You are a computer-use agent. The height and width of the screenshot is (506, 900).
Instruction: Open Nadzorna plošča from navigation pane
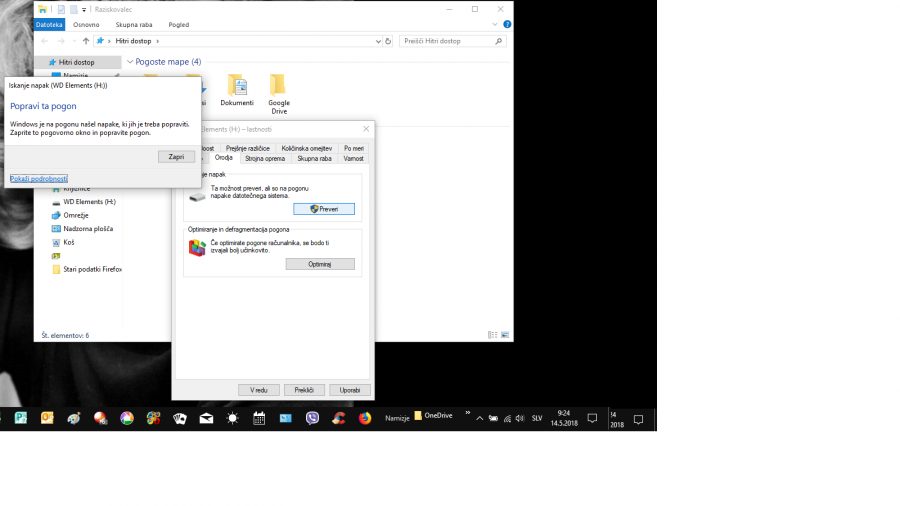(88, 229)
